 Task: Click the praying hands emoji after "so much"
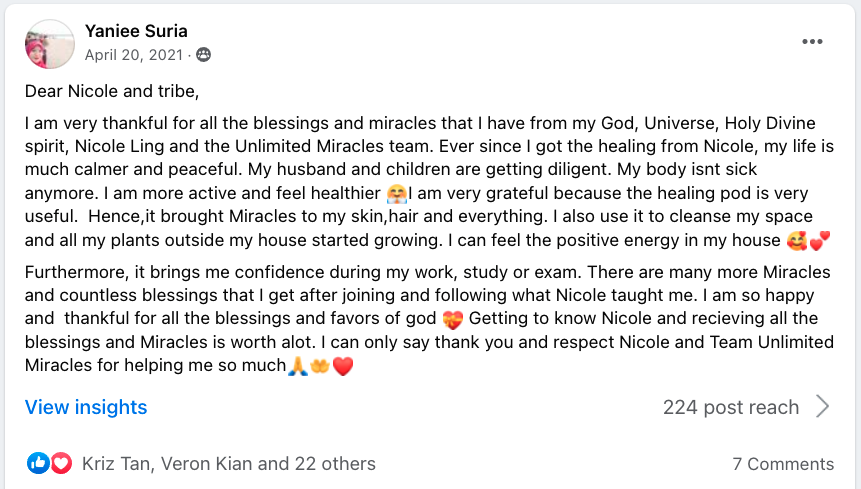point(297,367)
